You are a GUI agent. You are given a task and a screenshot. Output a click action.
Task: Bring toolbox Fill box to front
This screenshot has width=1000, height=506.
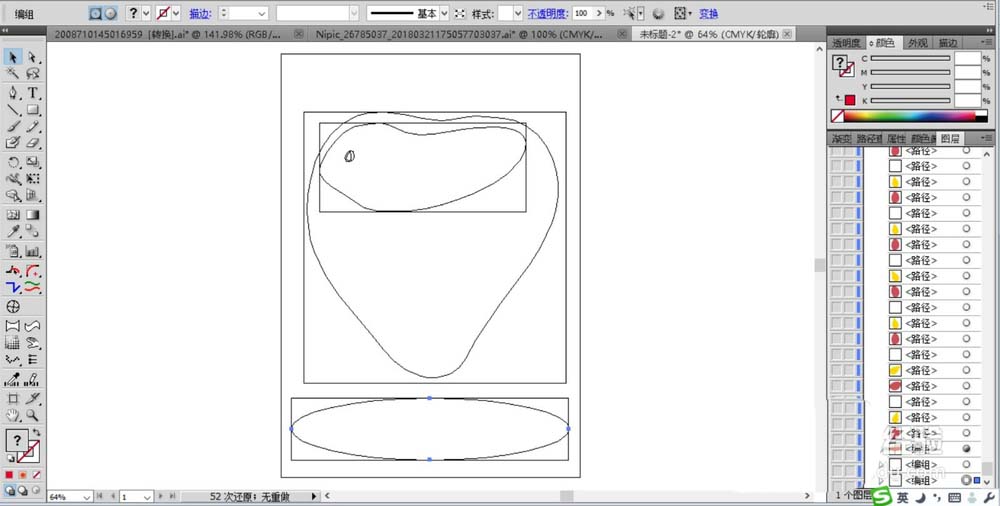[x=17, y=441]
